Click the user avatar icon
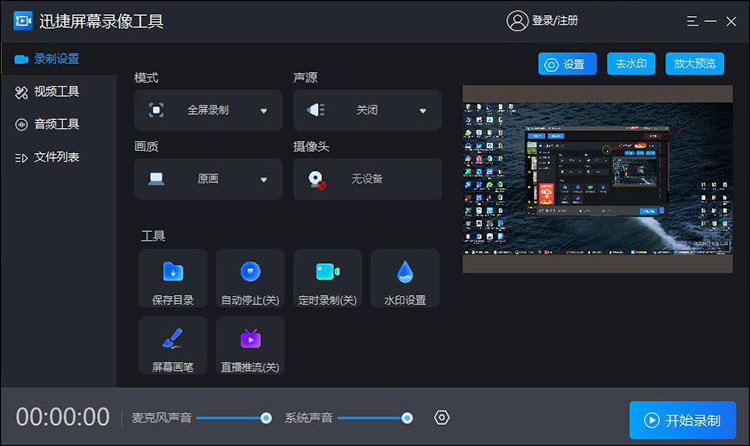 coord(517,21)
